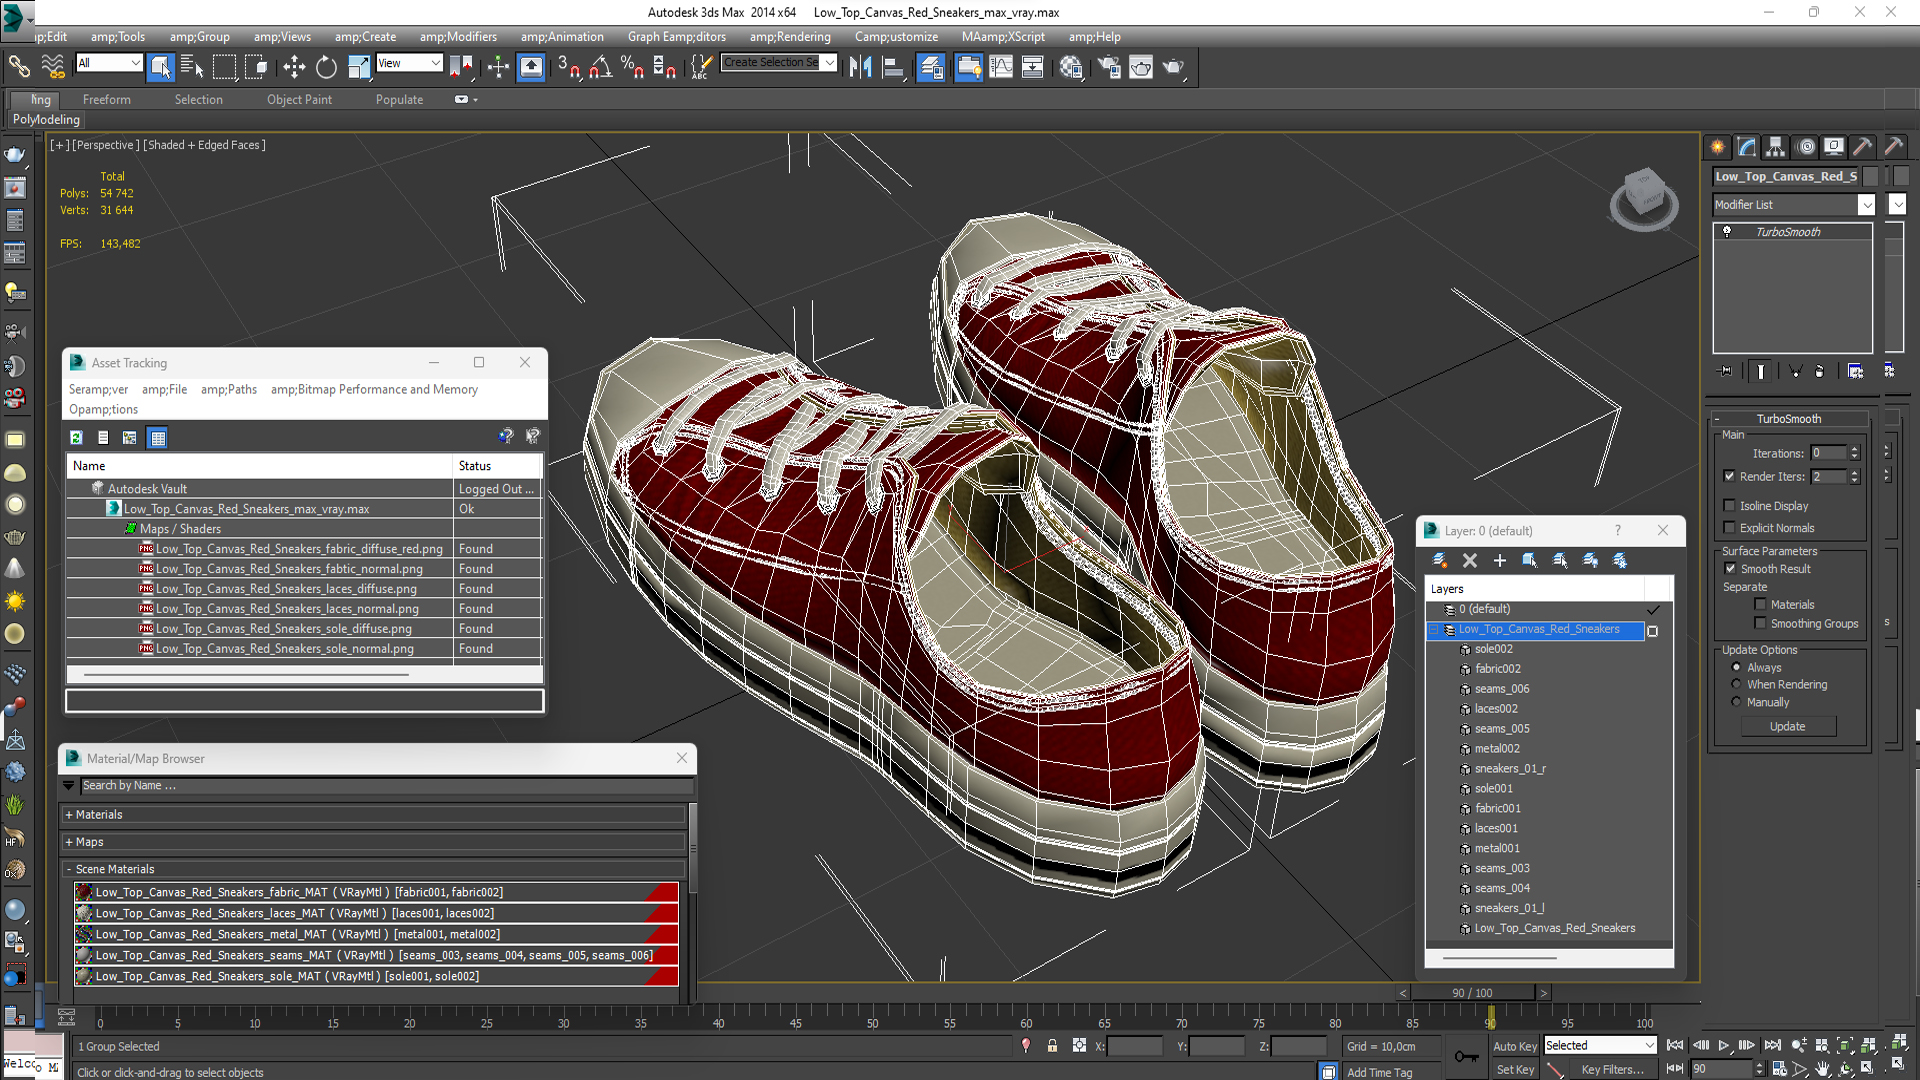Viewport: 1920px width, 1080px height.
Task: Toggle the Smooth Result checkbox
Action: [1730, 568]
